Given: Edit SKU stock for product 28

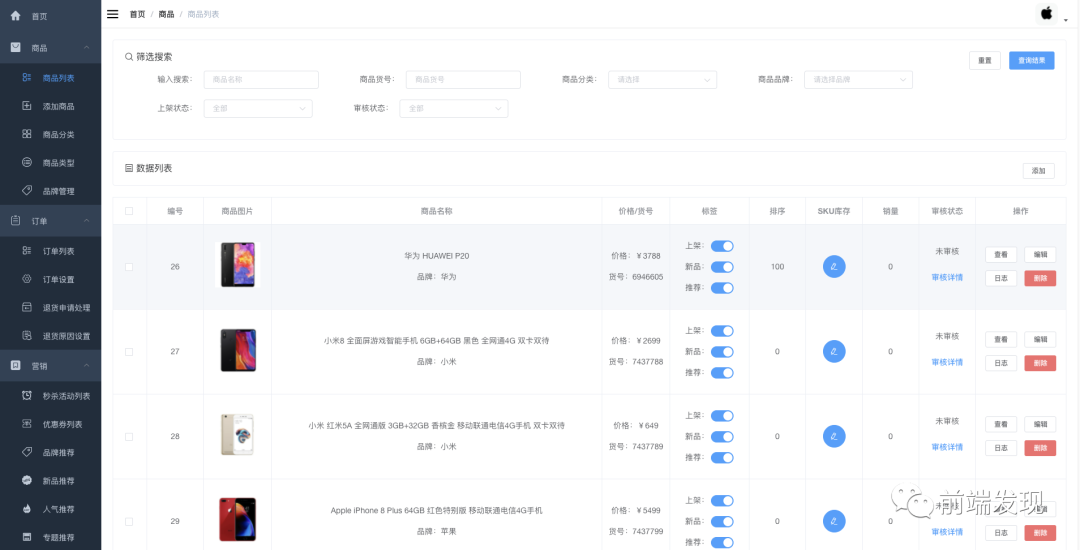Looking at the screenshot, I should tap(834, 436).
